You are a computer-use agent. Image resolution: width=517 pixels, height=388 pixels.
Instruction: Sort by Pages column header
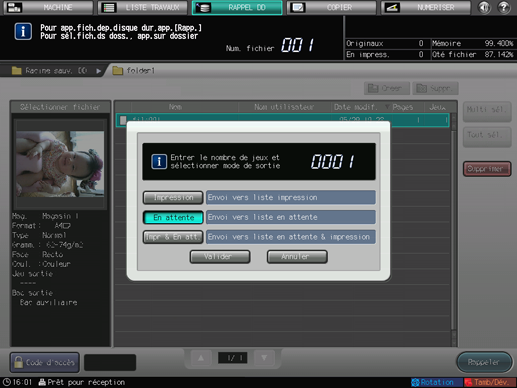click(x=403, y=107)
